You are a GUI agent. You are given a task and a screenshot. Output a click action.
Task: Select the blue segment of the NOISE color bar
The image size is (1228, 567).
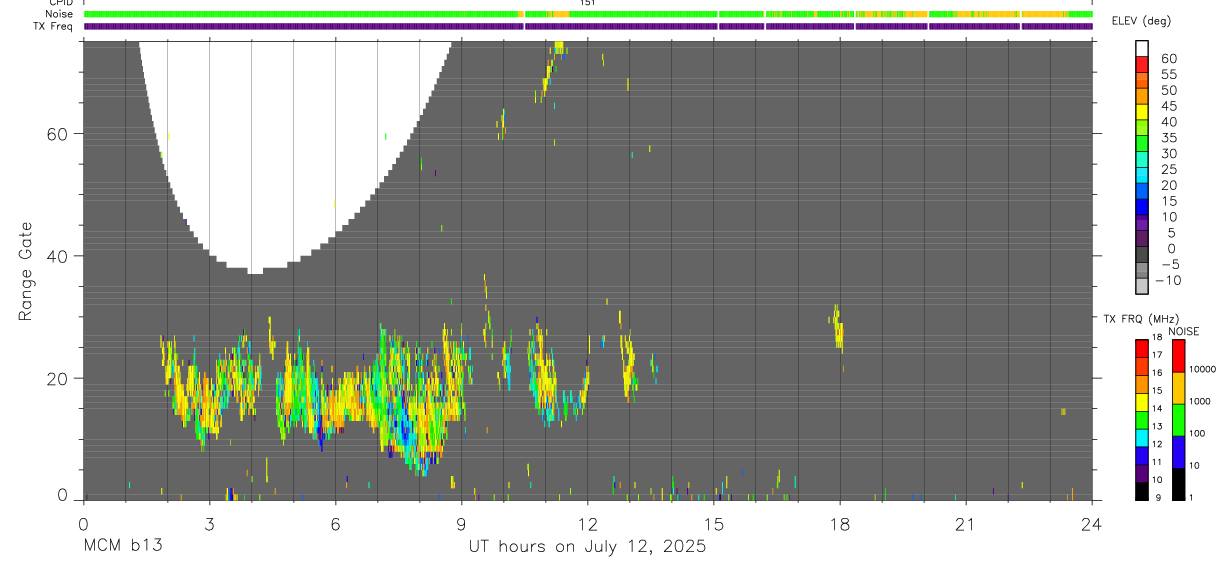[x=1178, y=451]
